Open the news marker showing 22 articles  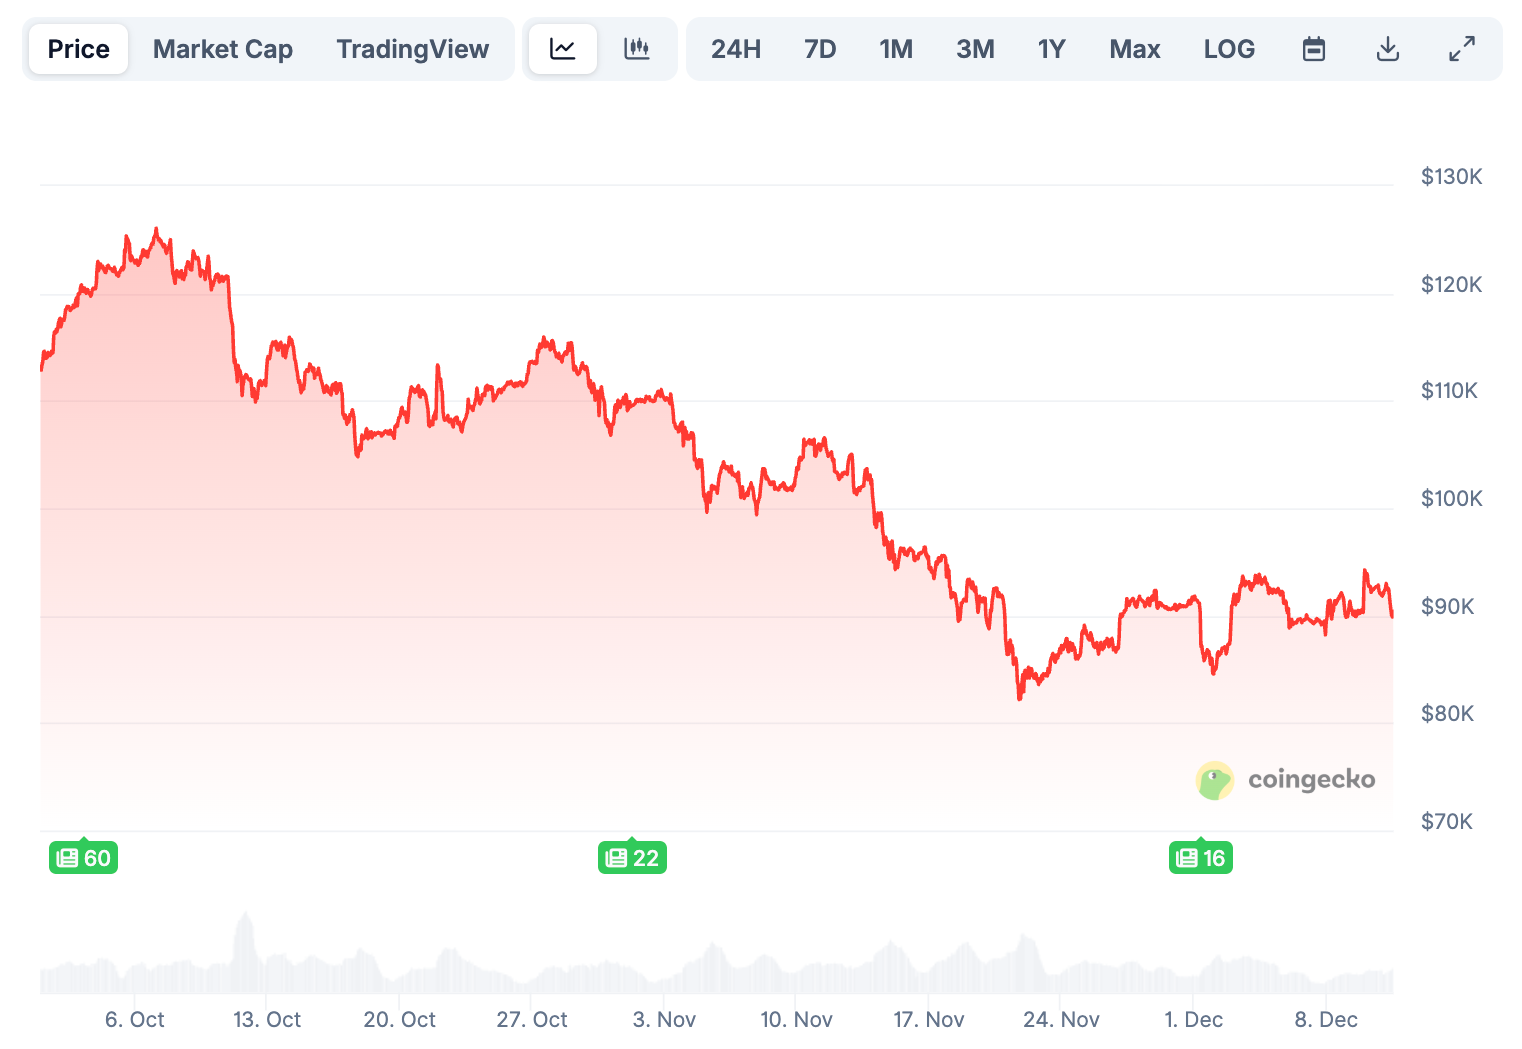pyautogui.click(x=632, y=857)
